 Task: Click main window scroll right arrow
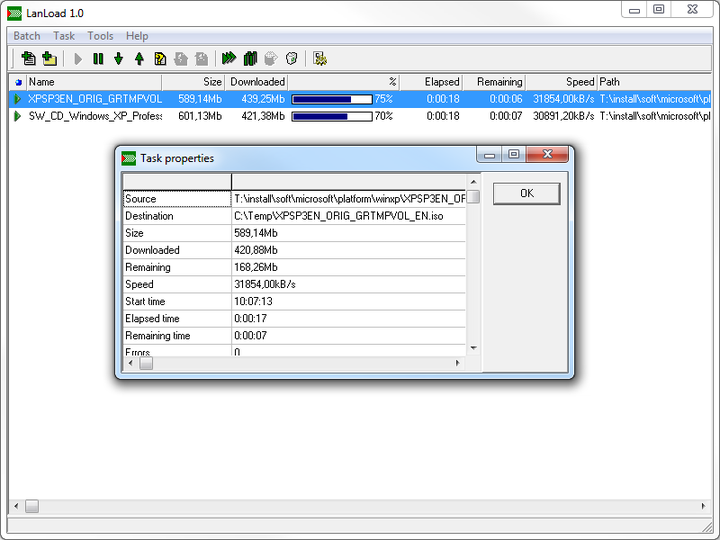pyautogui.click(x=703, y=506)
